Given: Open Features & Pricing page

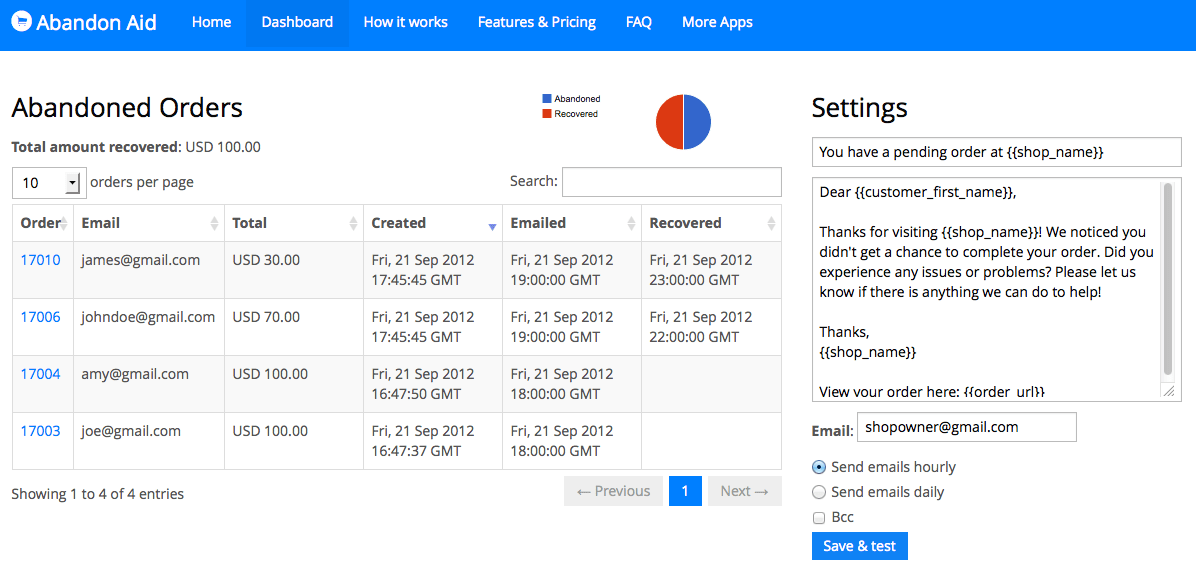Looking at the screenshot, I should pos(537,22).
